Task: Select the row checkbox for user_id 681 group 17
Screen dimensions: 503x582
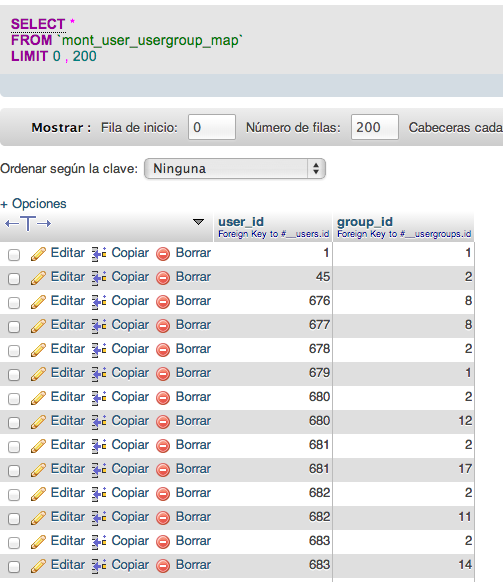Action: pyautogui.click(x=14, y=471)
